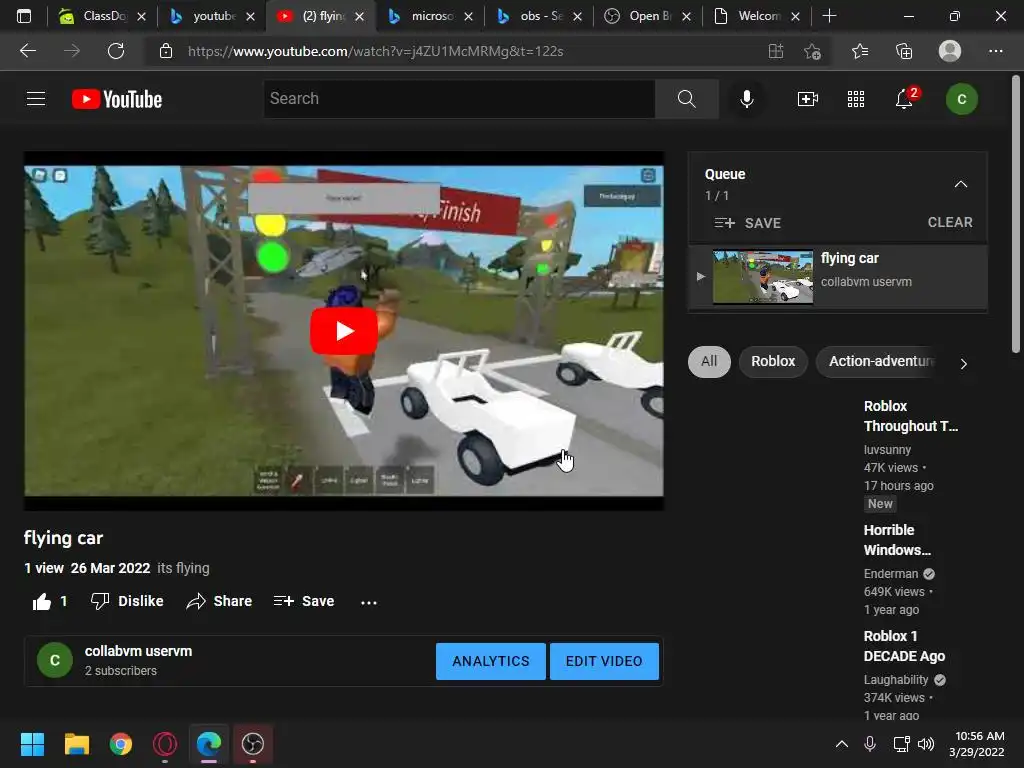
Task: Open OBS Studio from the taskbar
Action: coord(253,744)
